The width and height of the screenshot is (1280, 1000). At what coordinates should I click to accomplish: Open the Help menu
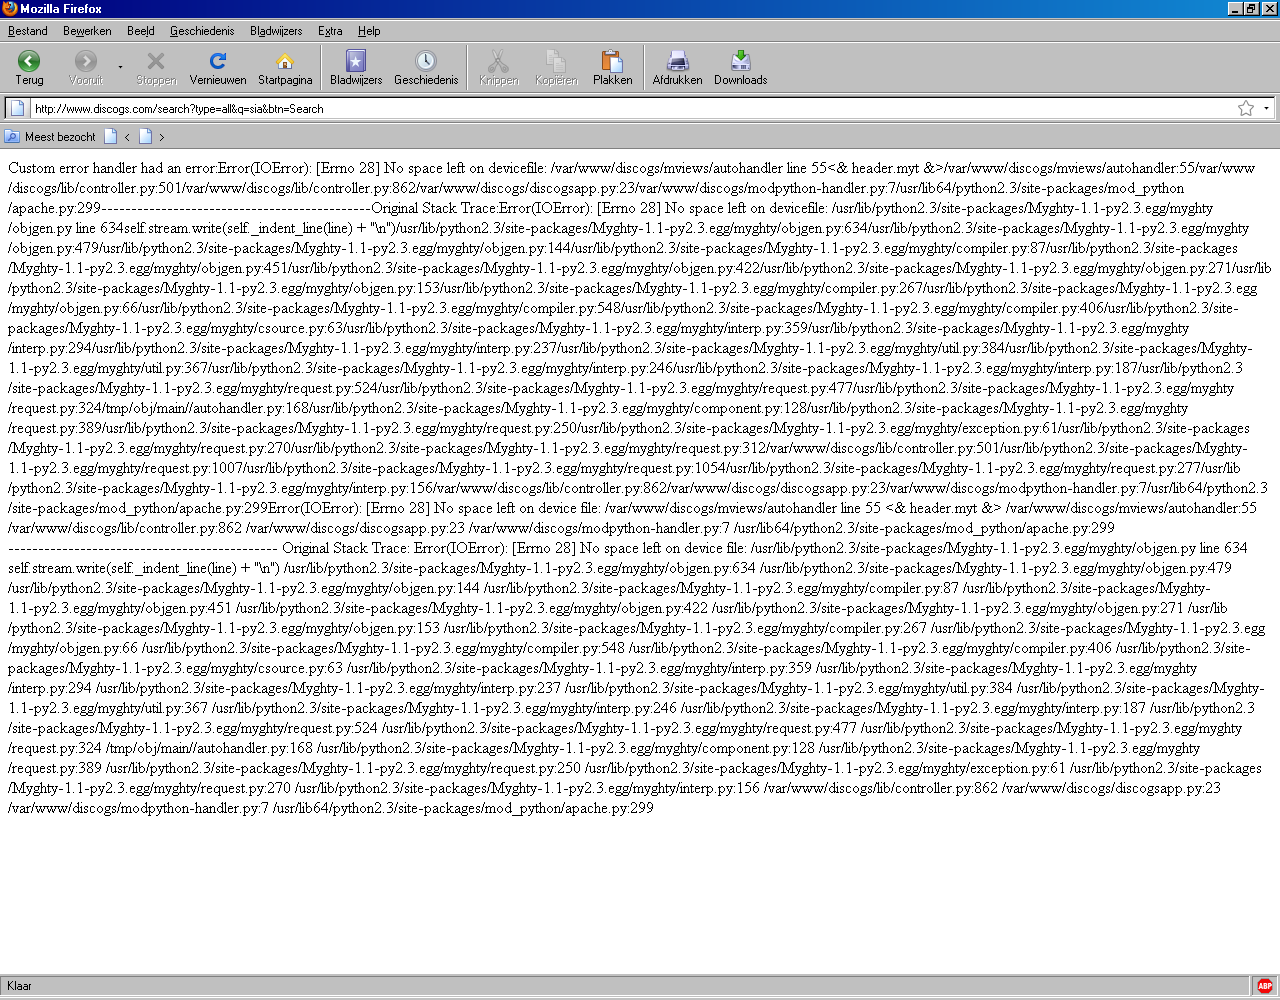[369, 31]
